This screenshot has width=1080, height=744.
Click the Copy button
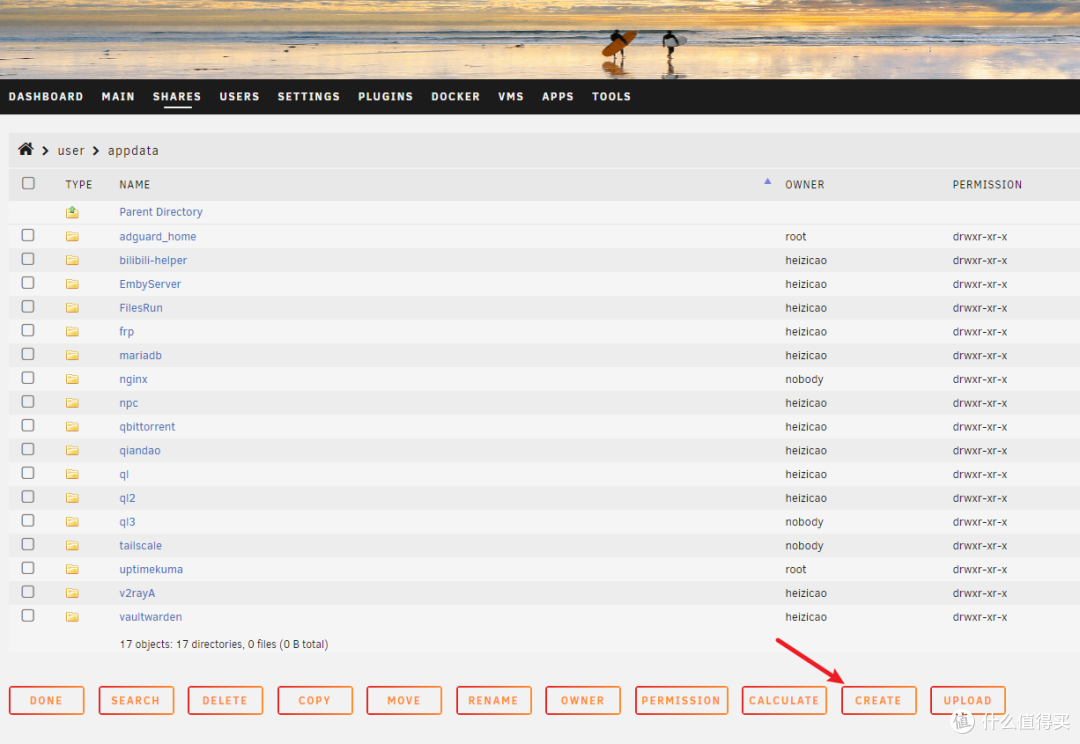point(315,701)
